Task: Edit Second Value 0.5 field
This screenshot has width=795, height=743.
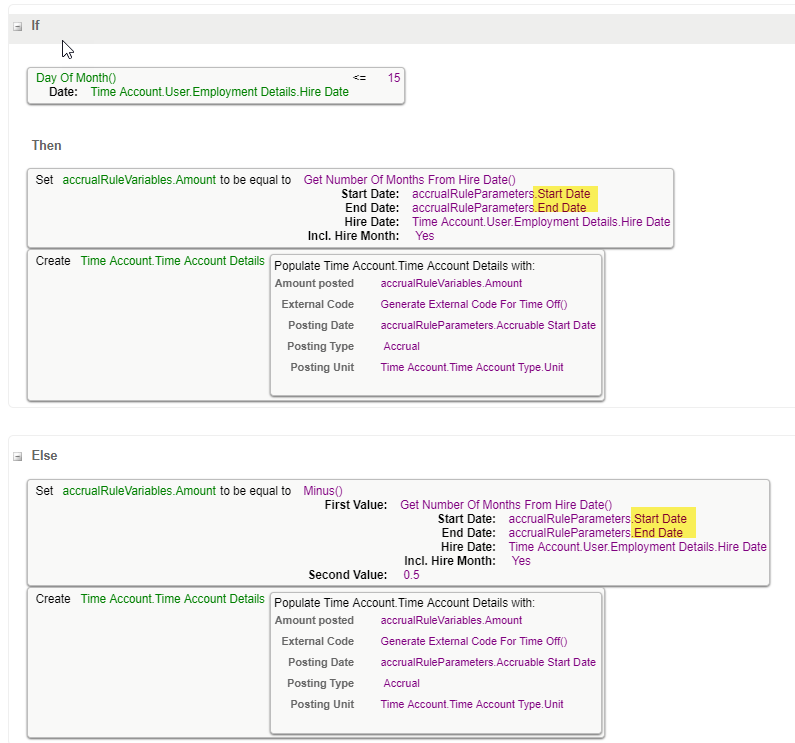Action: point(411,575)
